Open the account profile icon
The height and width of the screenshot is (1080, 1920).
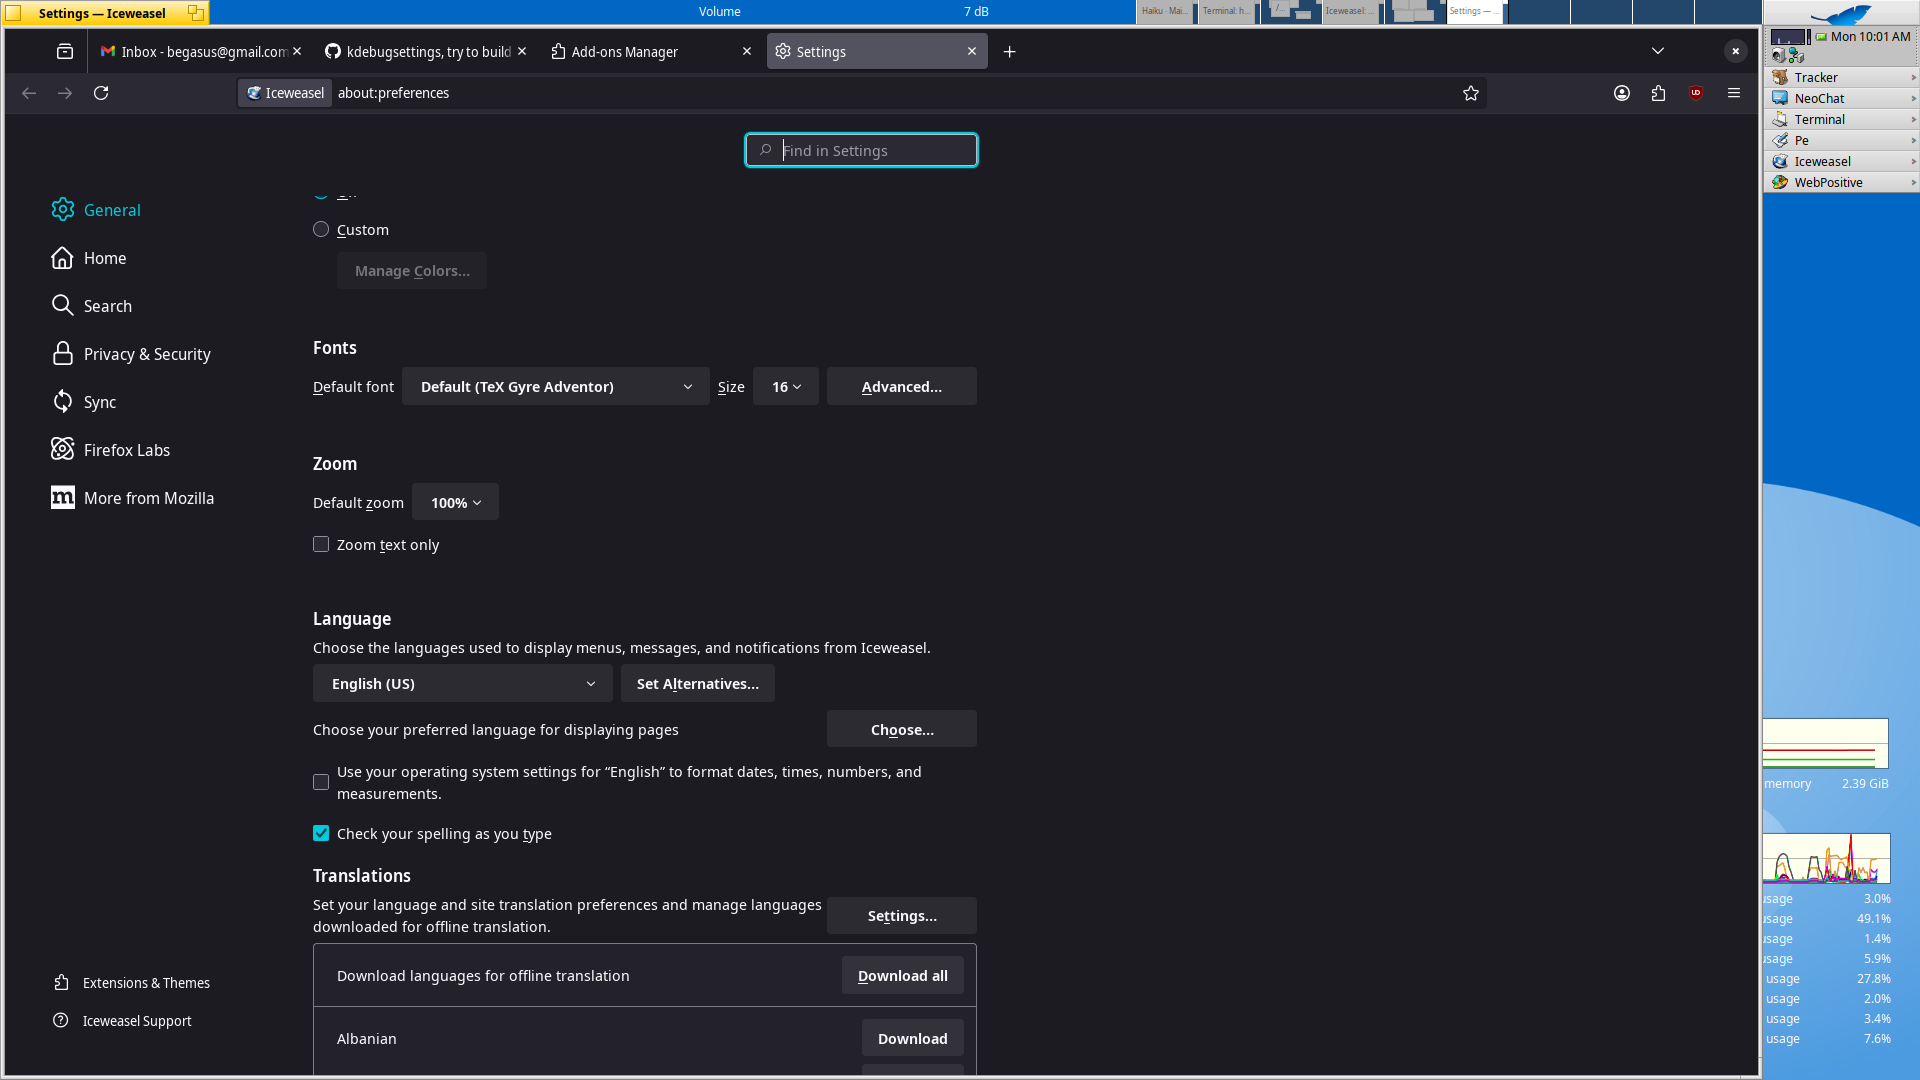(x=1621, y=93)
